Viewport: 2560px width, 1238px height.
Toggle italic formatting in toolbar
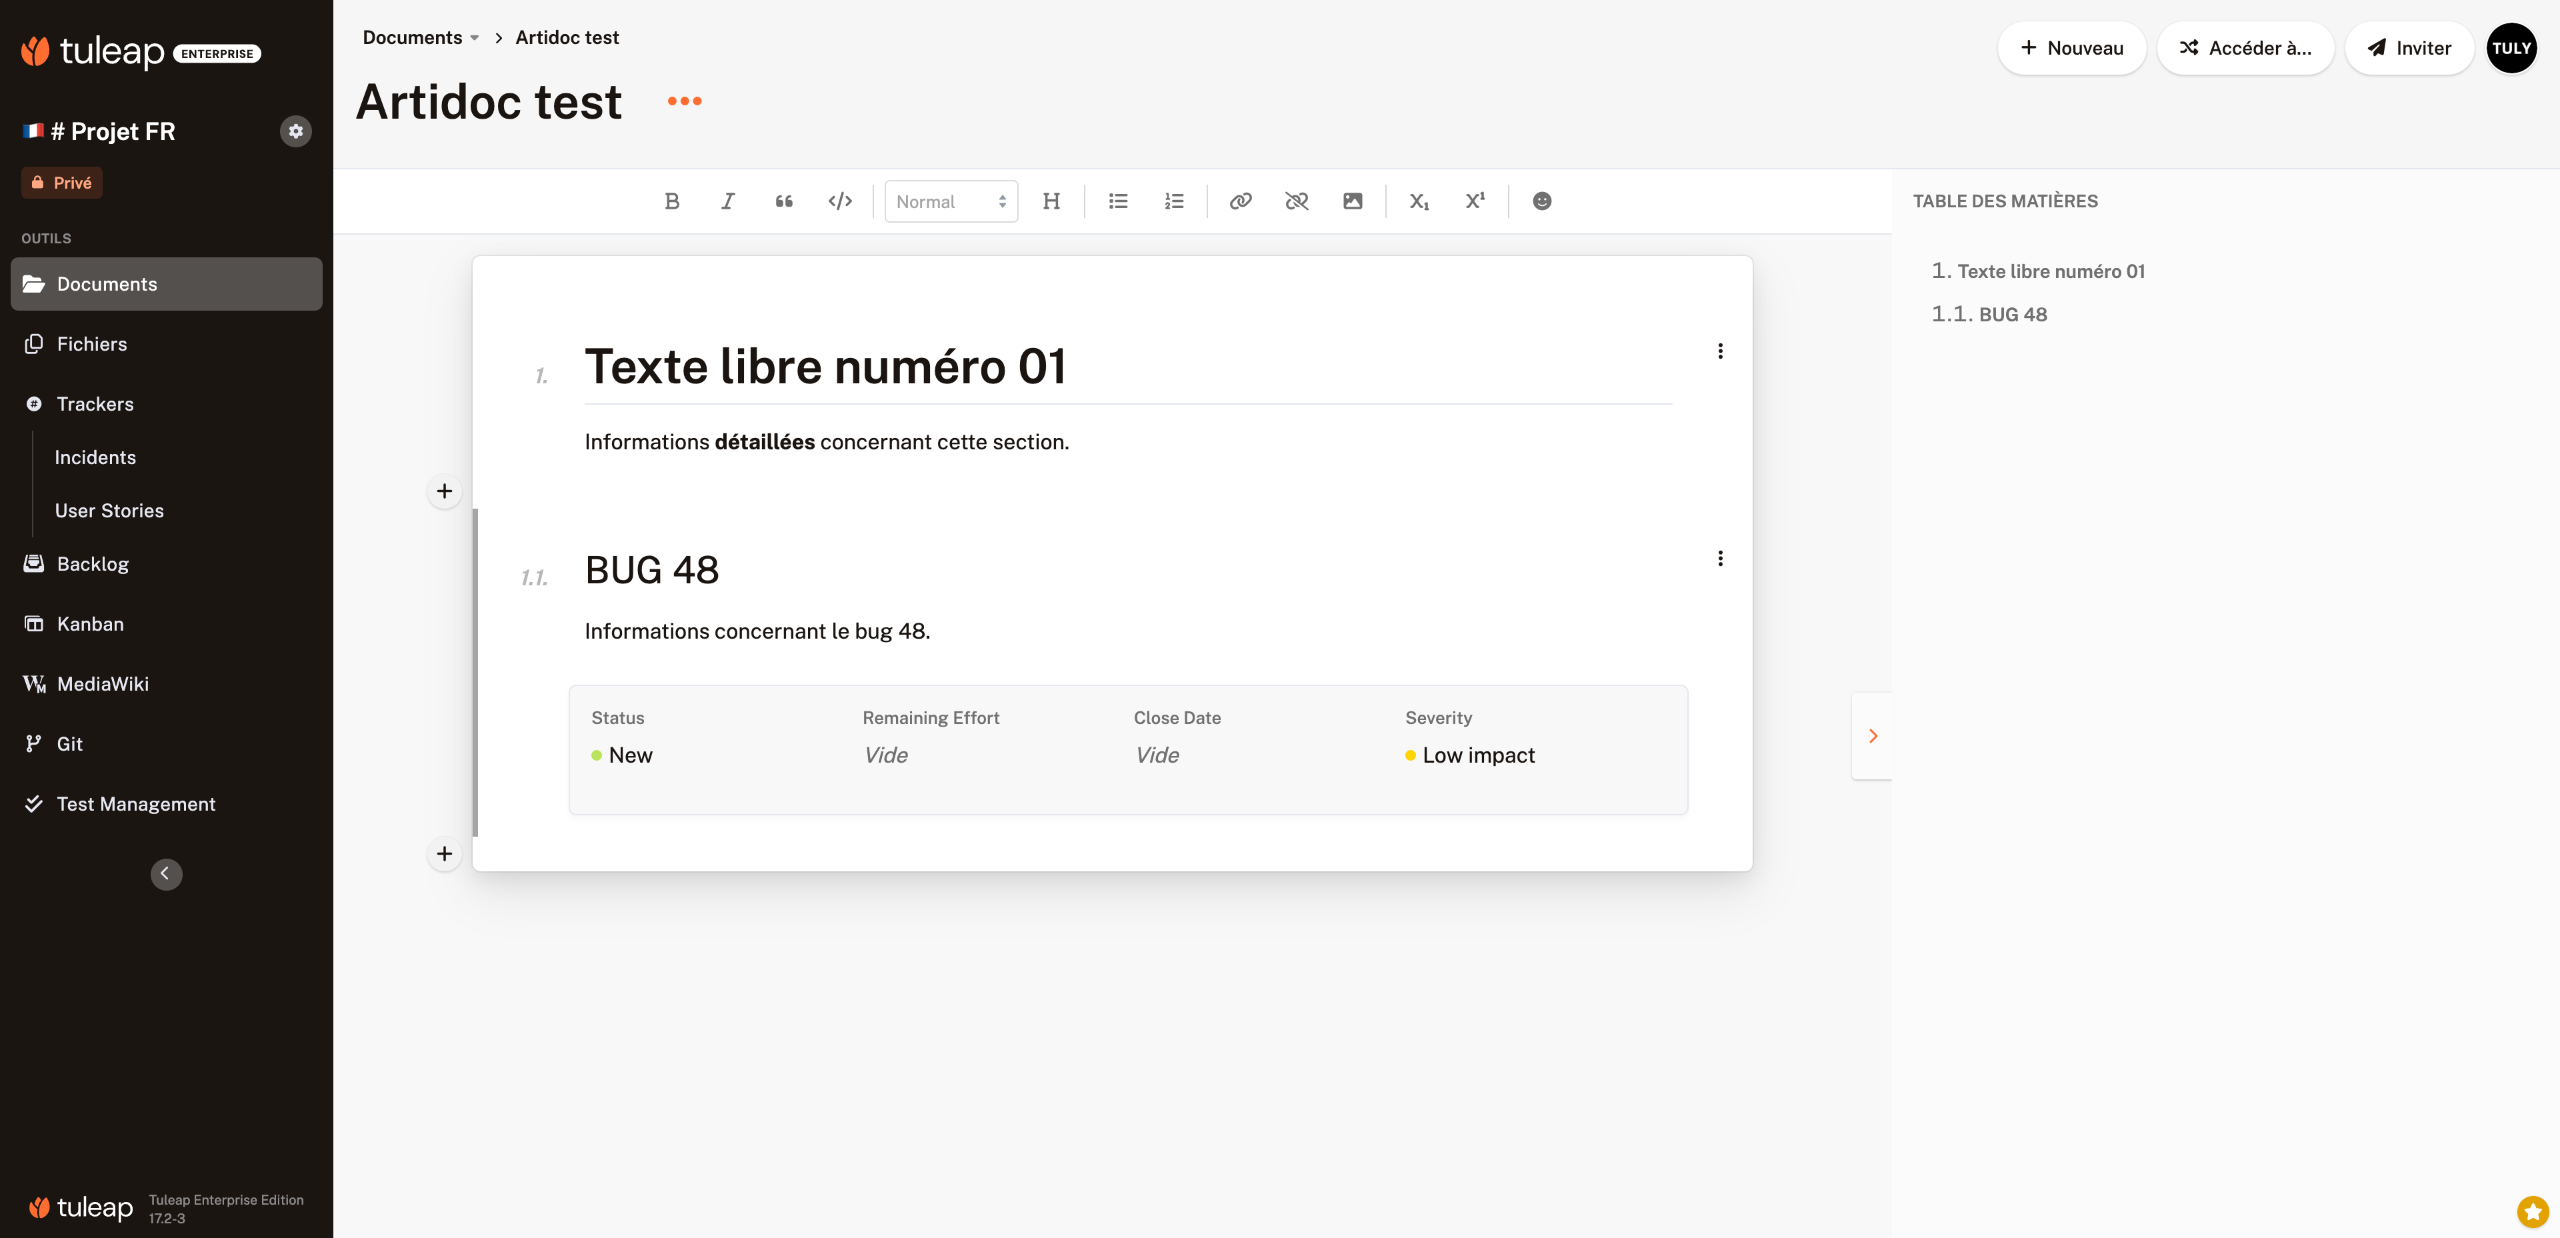pos(728,201)
